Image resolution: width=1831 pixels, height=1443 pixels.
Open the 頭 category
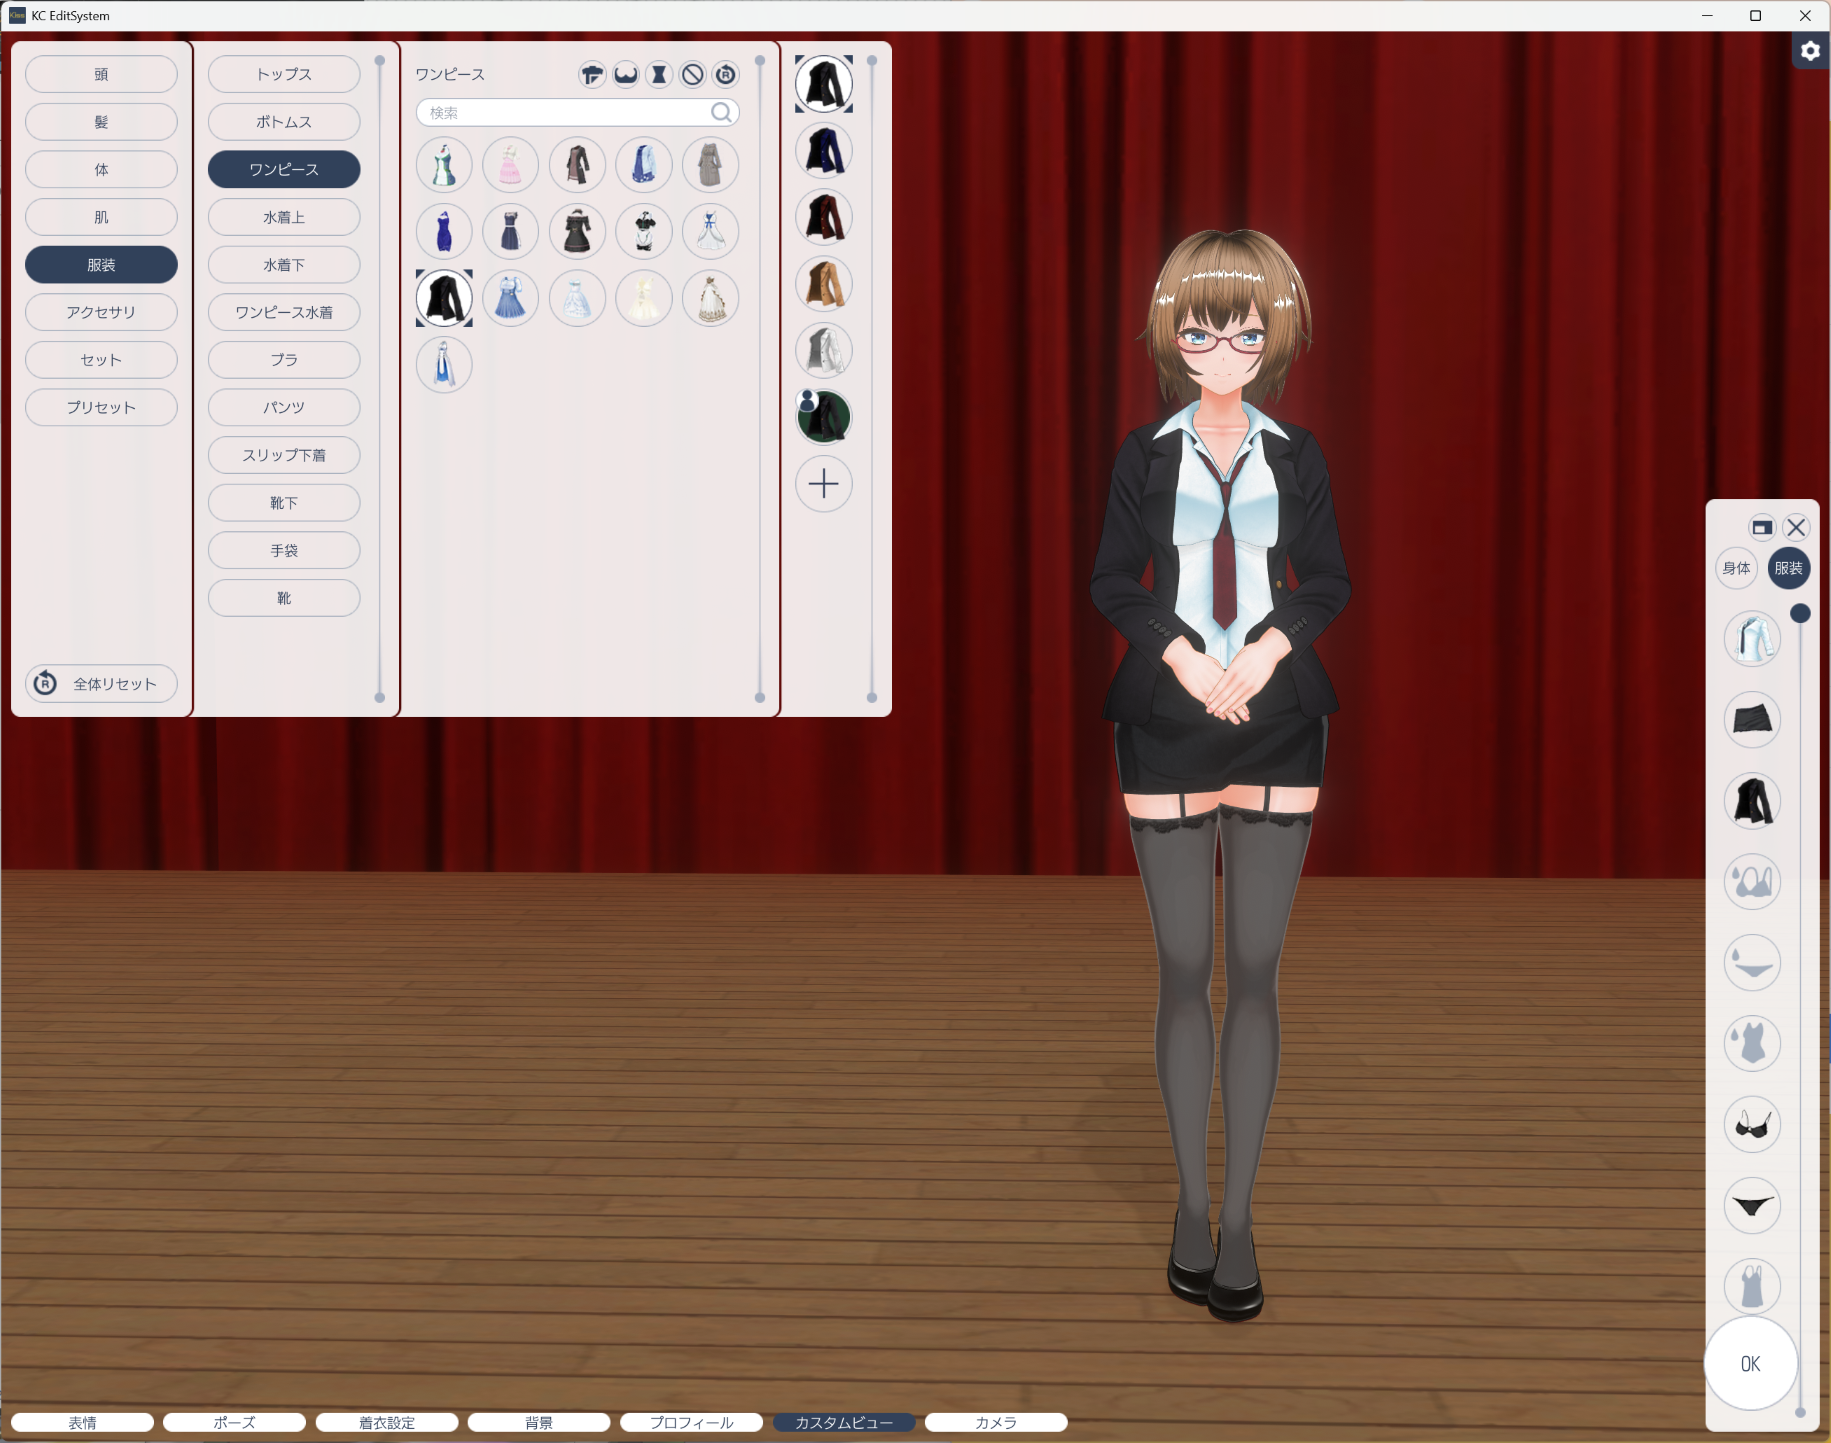pyautogui.click(x=101, y=74)
